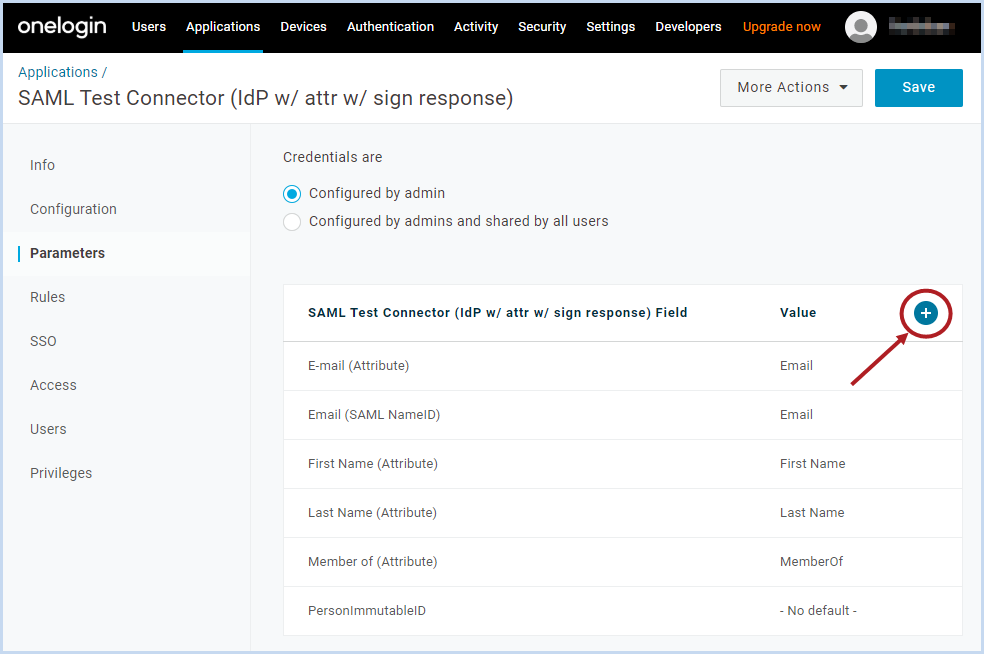Open the Settings top menu
984x654 pixels.
[x=611, y=27]
